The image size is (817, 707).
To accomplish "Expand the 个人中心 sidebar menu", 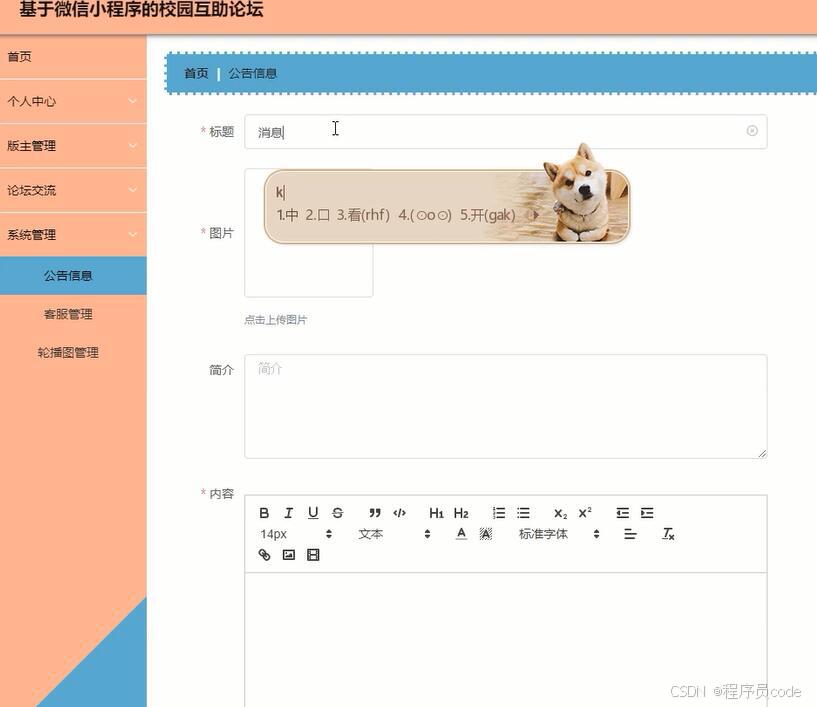I will [73, 101].
